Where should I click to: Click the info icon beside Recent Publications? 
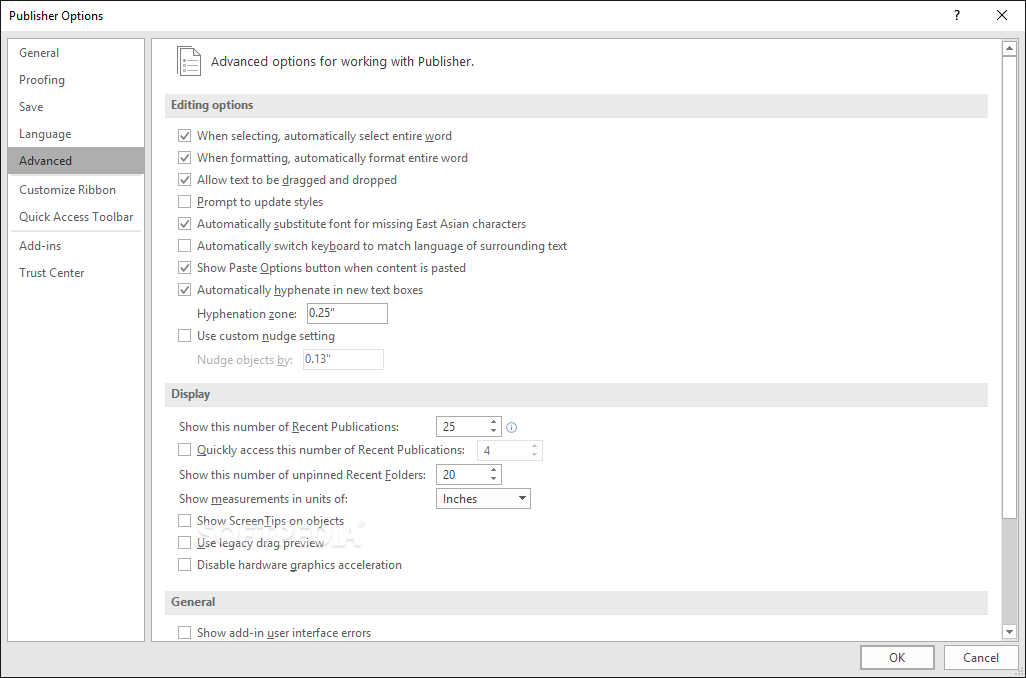pyautogui.click(x=512, y=427)
